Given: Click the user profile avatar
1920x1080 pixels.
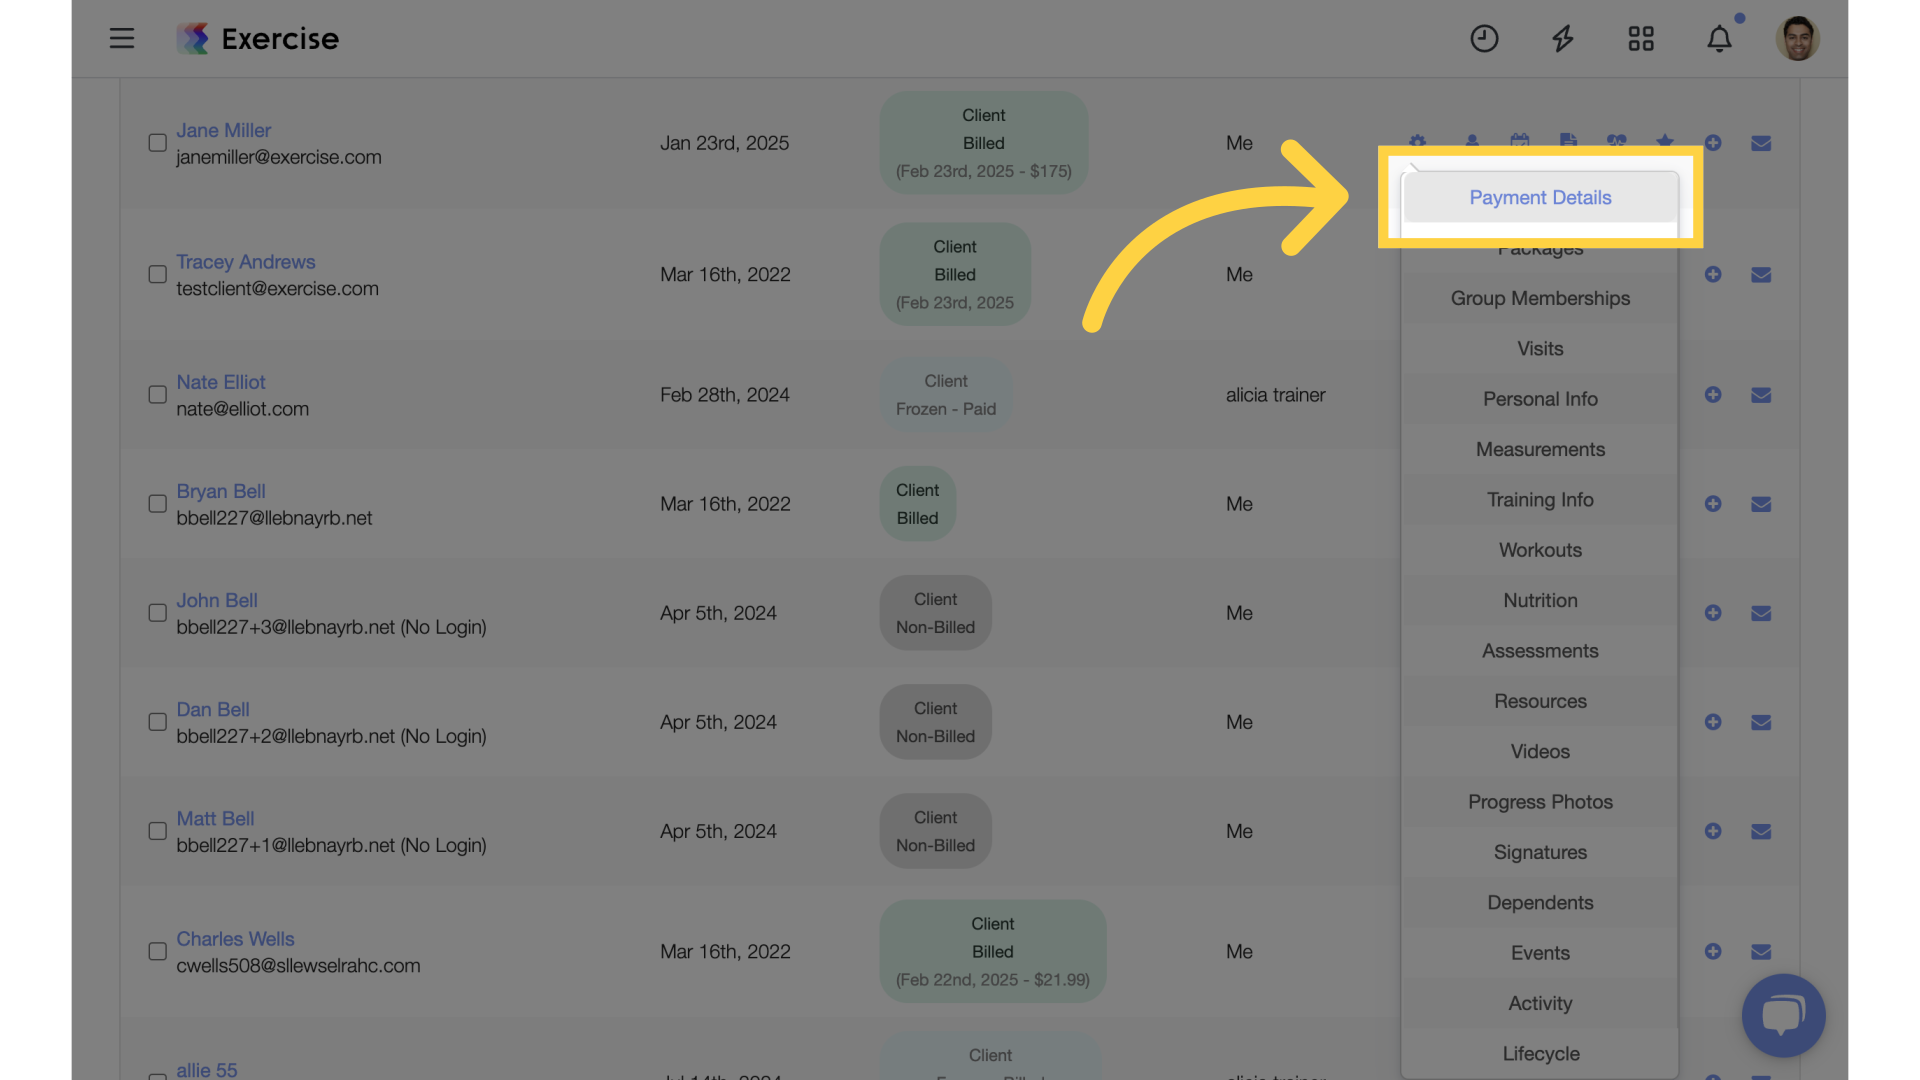Looking at the screenshot, I should point(1797,37).
